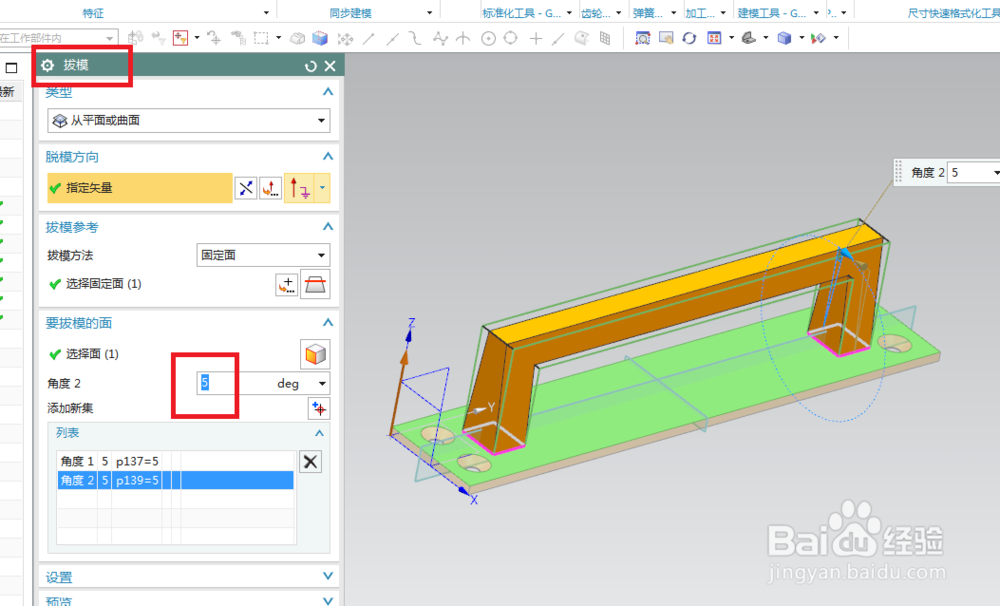Open the 类型 dropdown showing 从平面或曲面
The height and width of the screenshot is (606, 1000).
(x=188, y=120)
